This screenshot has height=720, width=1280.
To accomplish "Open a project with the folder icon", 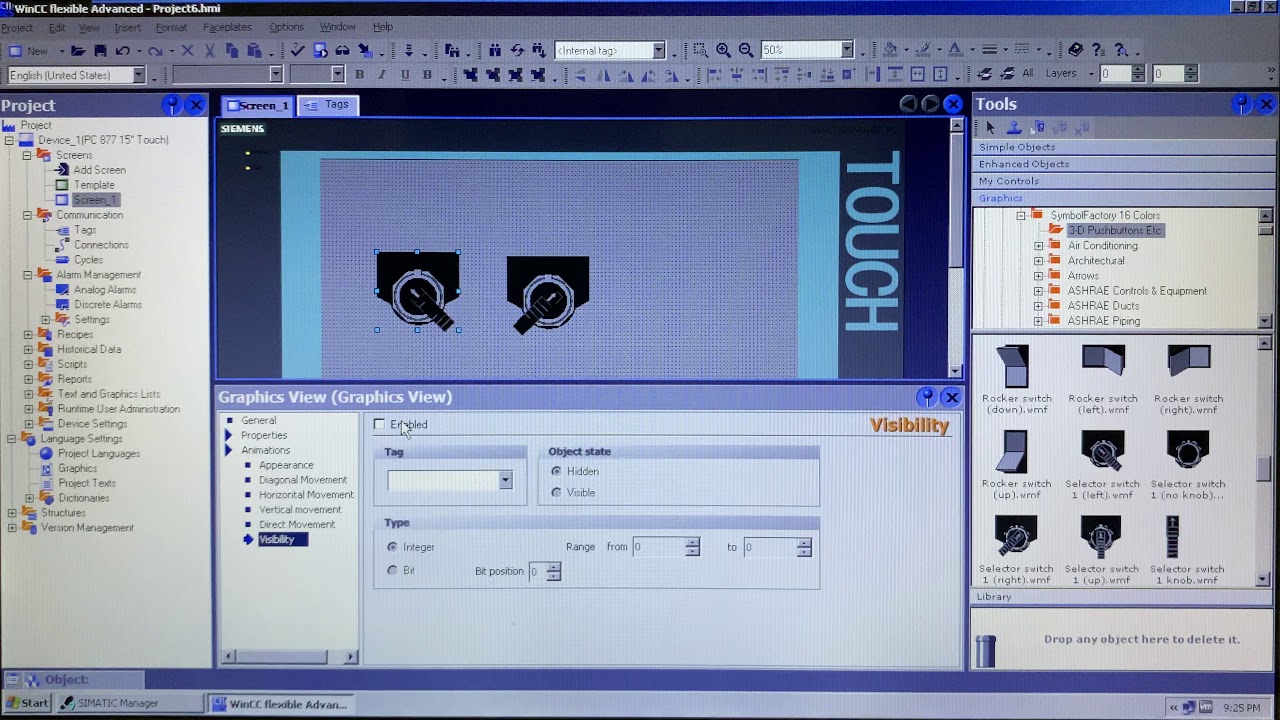I will coord(78,50).
